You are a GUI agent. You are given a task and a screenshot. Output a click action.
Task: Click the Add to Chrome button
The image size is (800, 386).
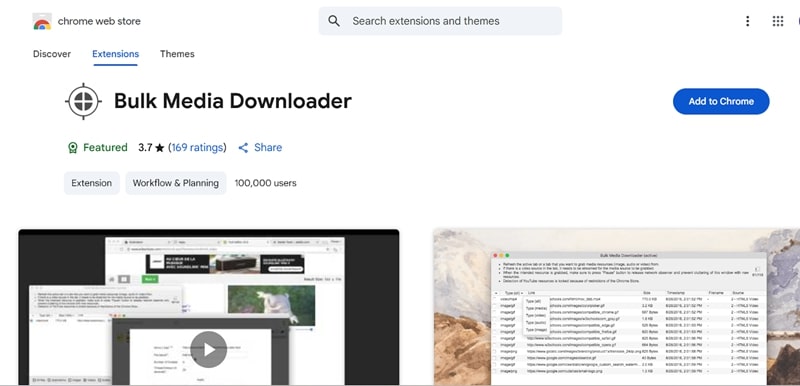click(x=721, y=101)
